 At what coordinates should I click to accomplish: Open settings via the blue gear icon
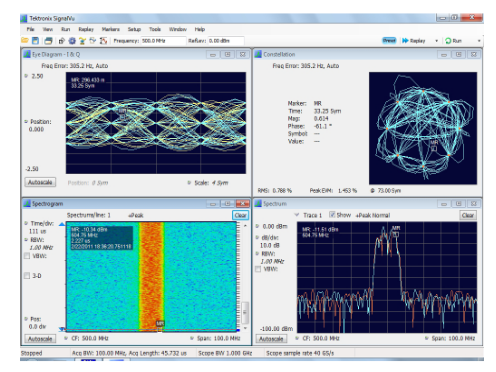[x=72, y=41]
